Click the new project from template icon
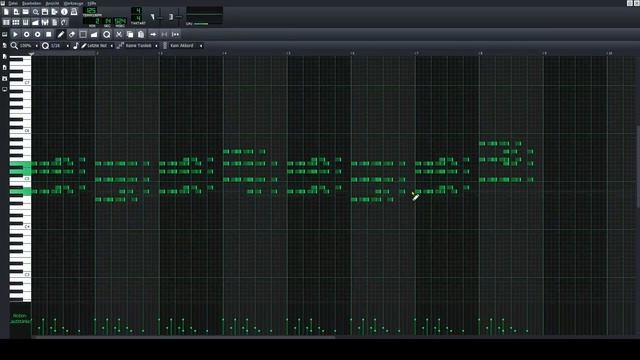 16,12
